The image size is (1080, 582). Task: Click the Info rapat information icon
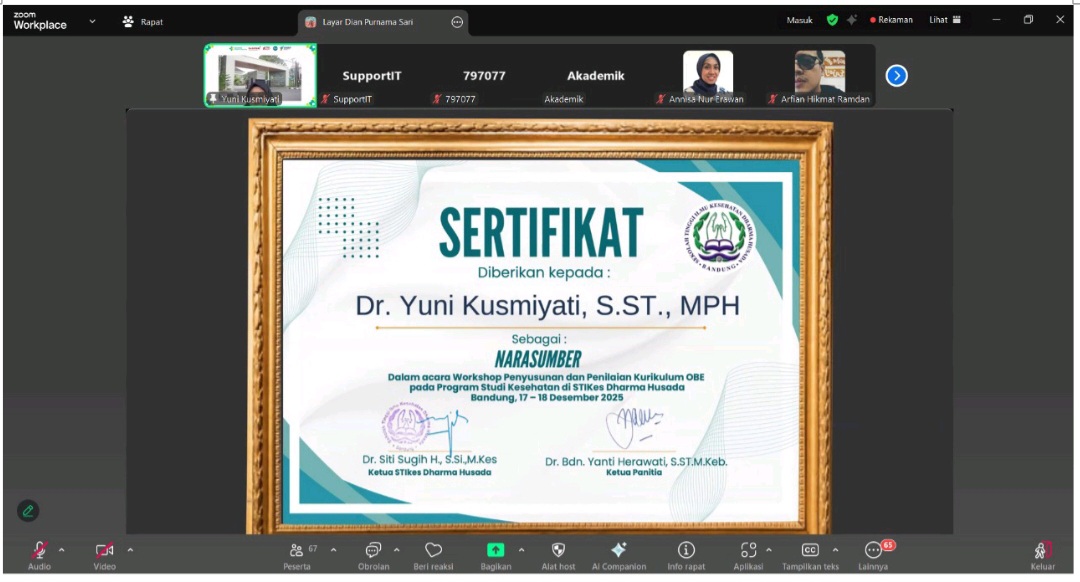point(686,550)
